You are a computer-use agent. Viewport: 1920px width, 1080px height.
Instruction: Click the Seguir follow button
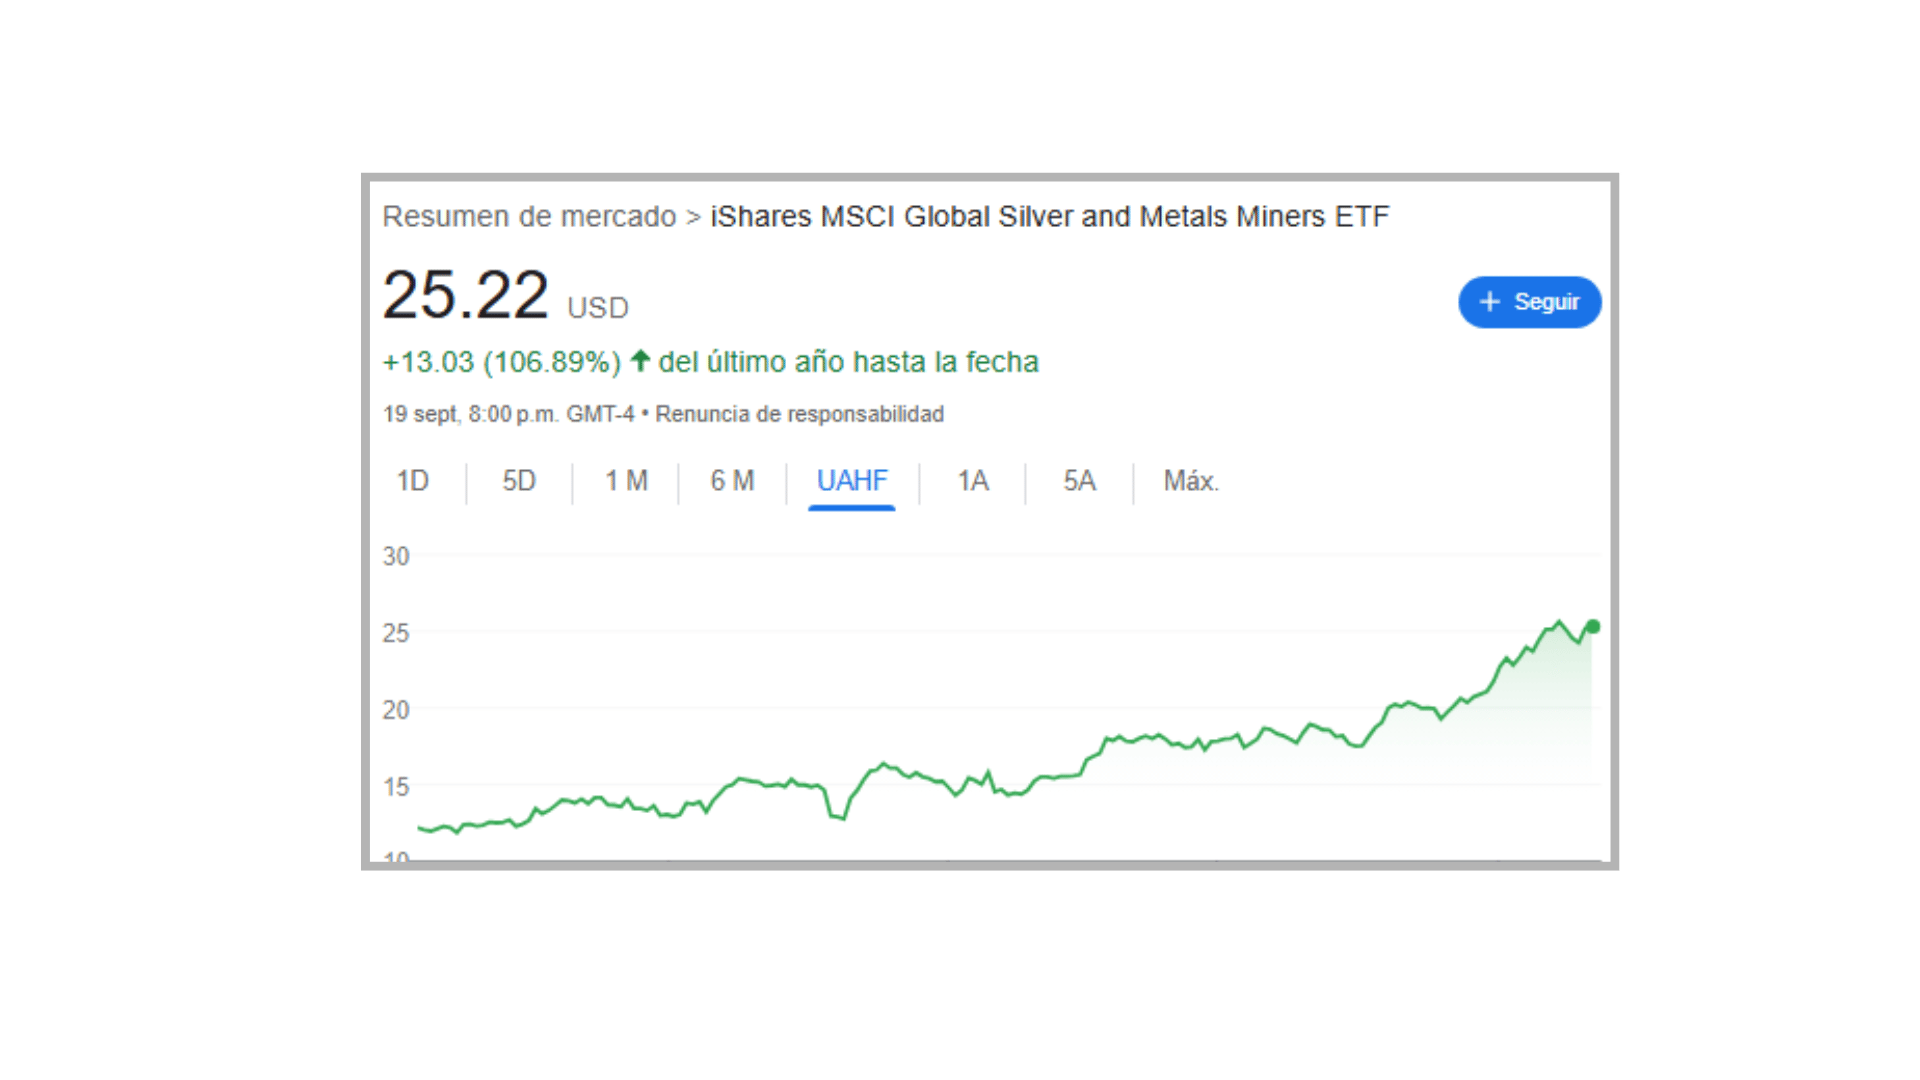(x=1529, y=302)
